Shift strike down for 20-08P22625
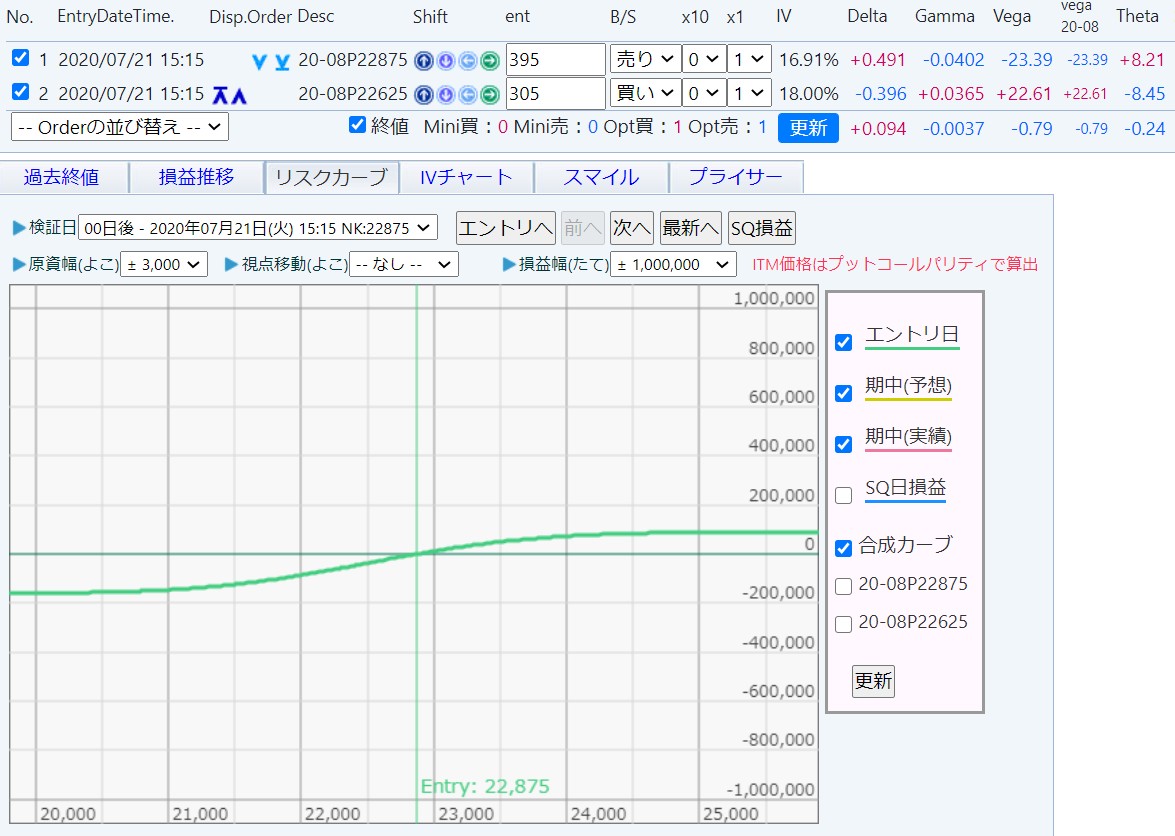The height and width of the screenshot is (836, 1175). coord(446,94)
